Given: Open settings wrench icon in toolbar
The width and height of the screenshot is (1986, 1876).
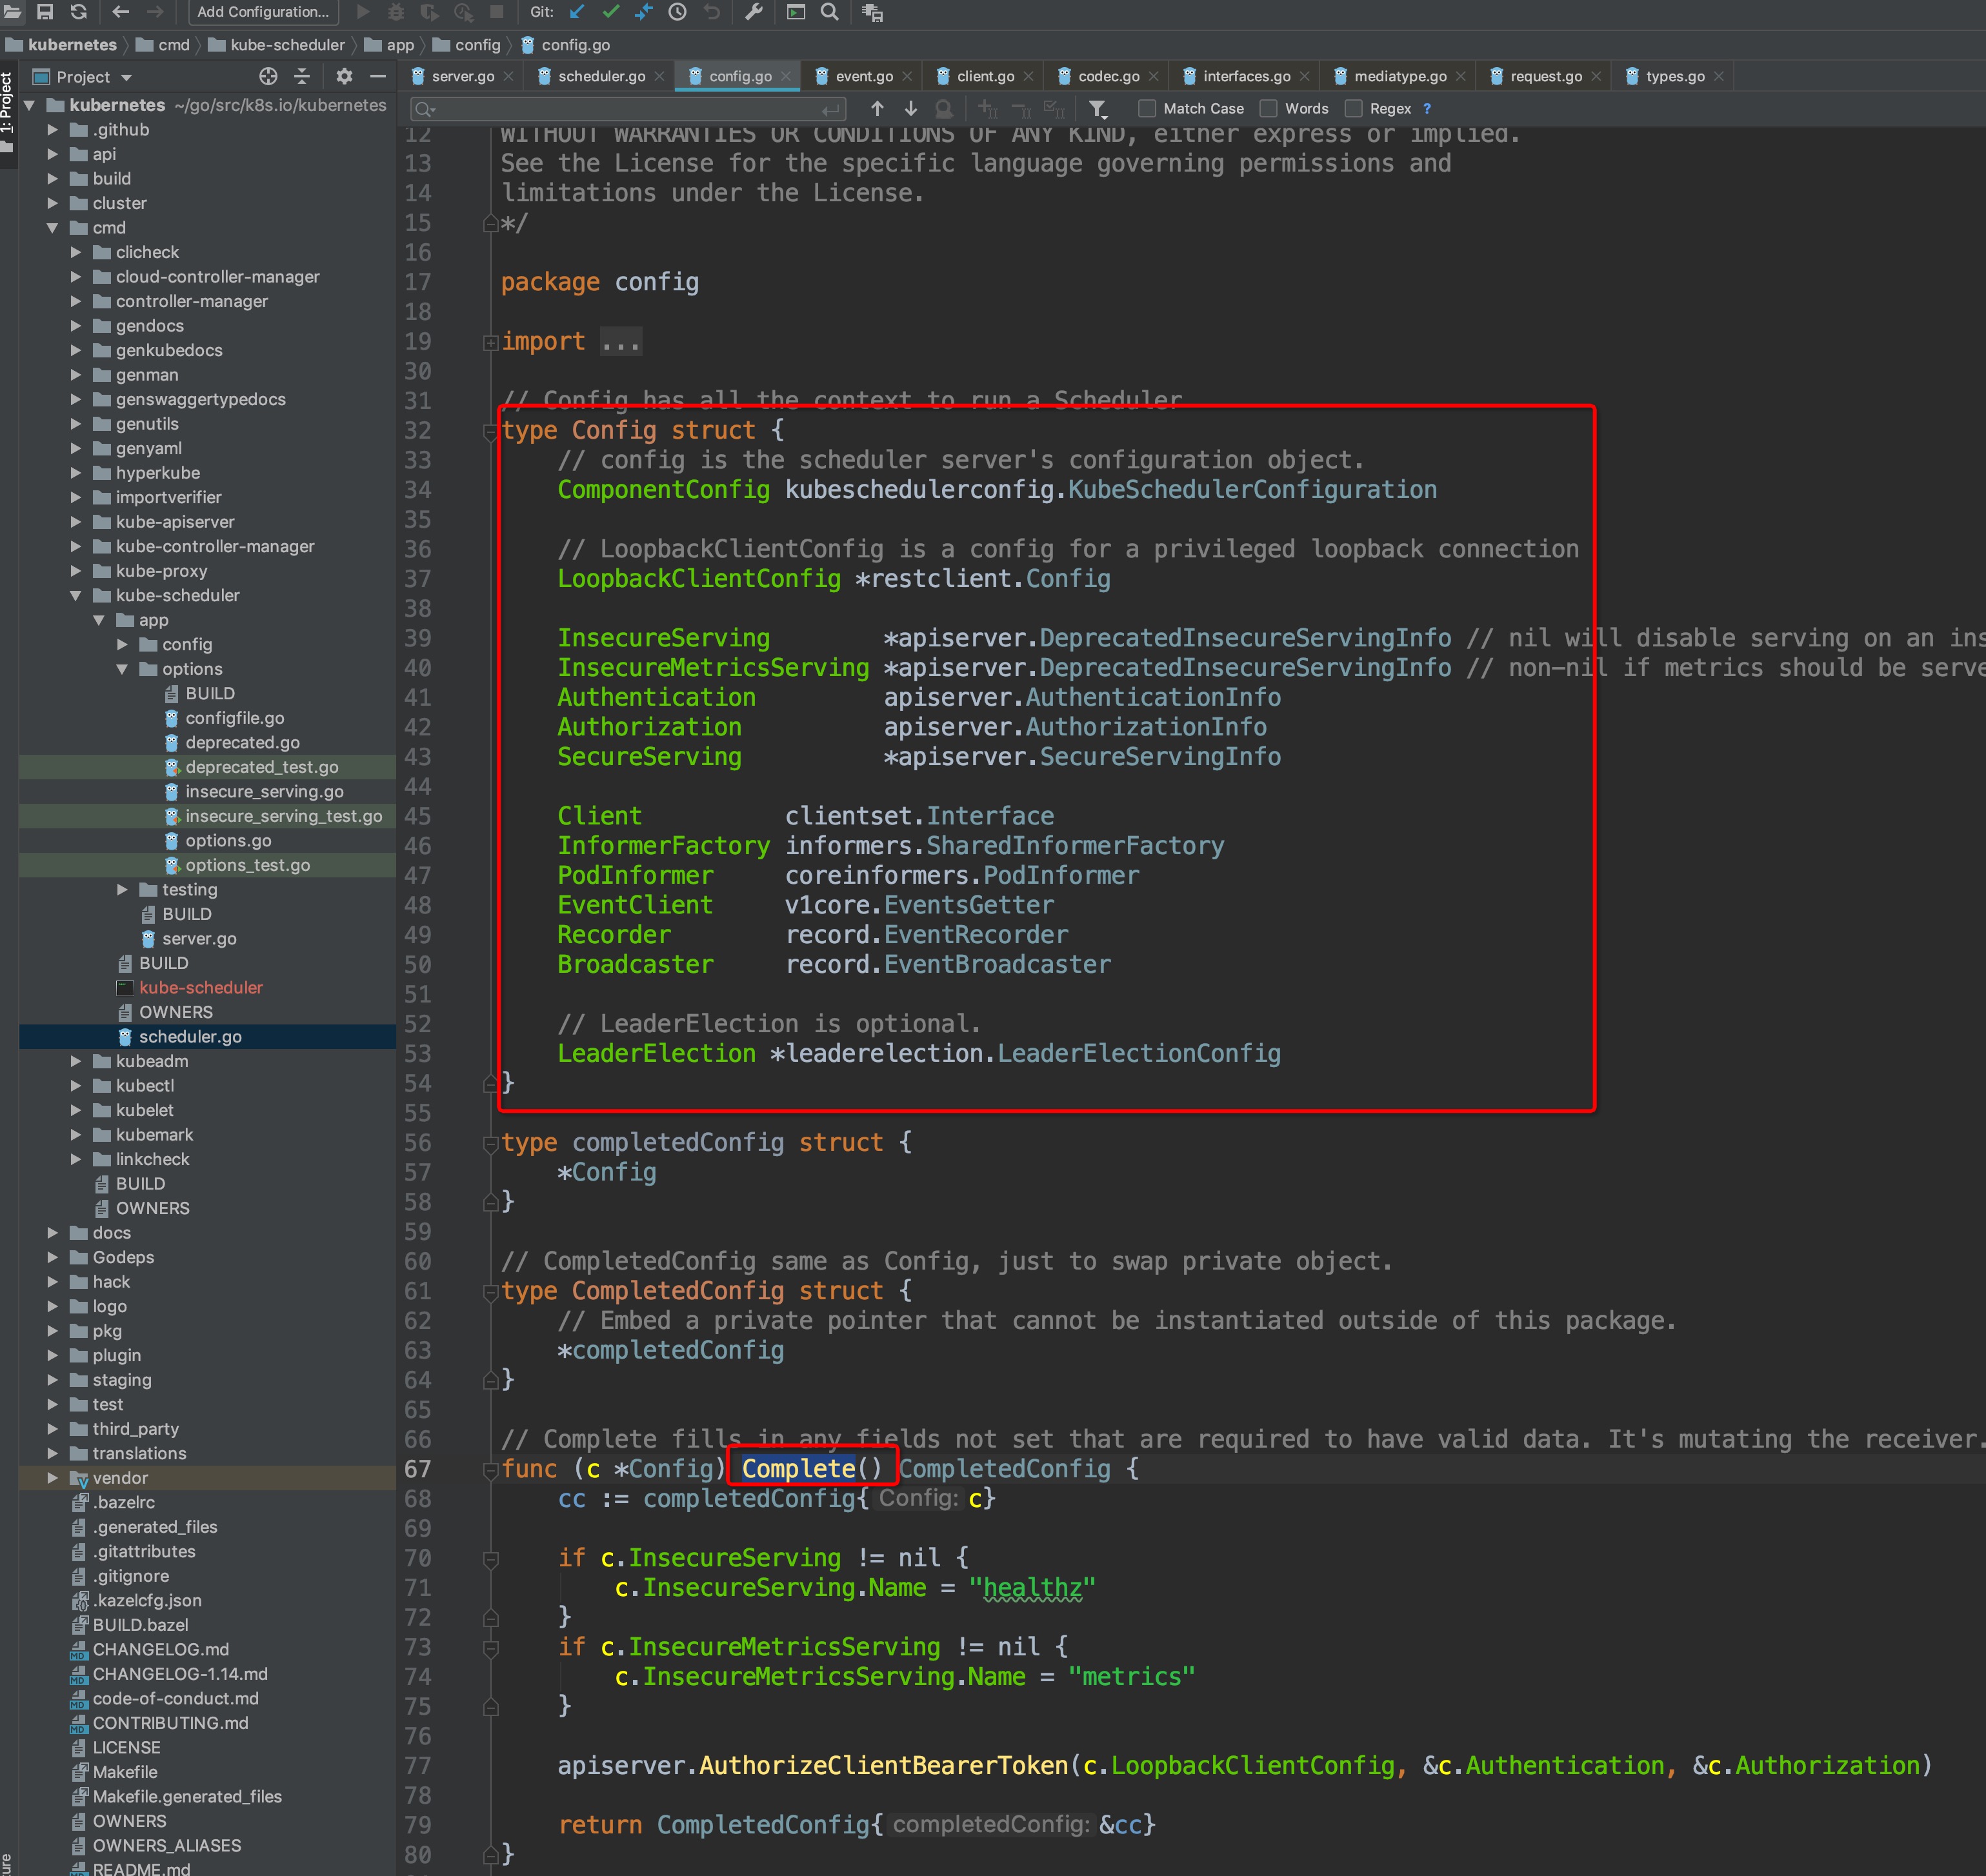Looking at the screenshot, I should point(754,12).
